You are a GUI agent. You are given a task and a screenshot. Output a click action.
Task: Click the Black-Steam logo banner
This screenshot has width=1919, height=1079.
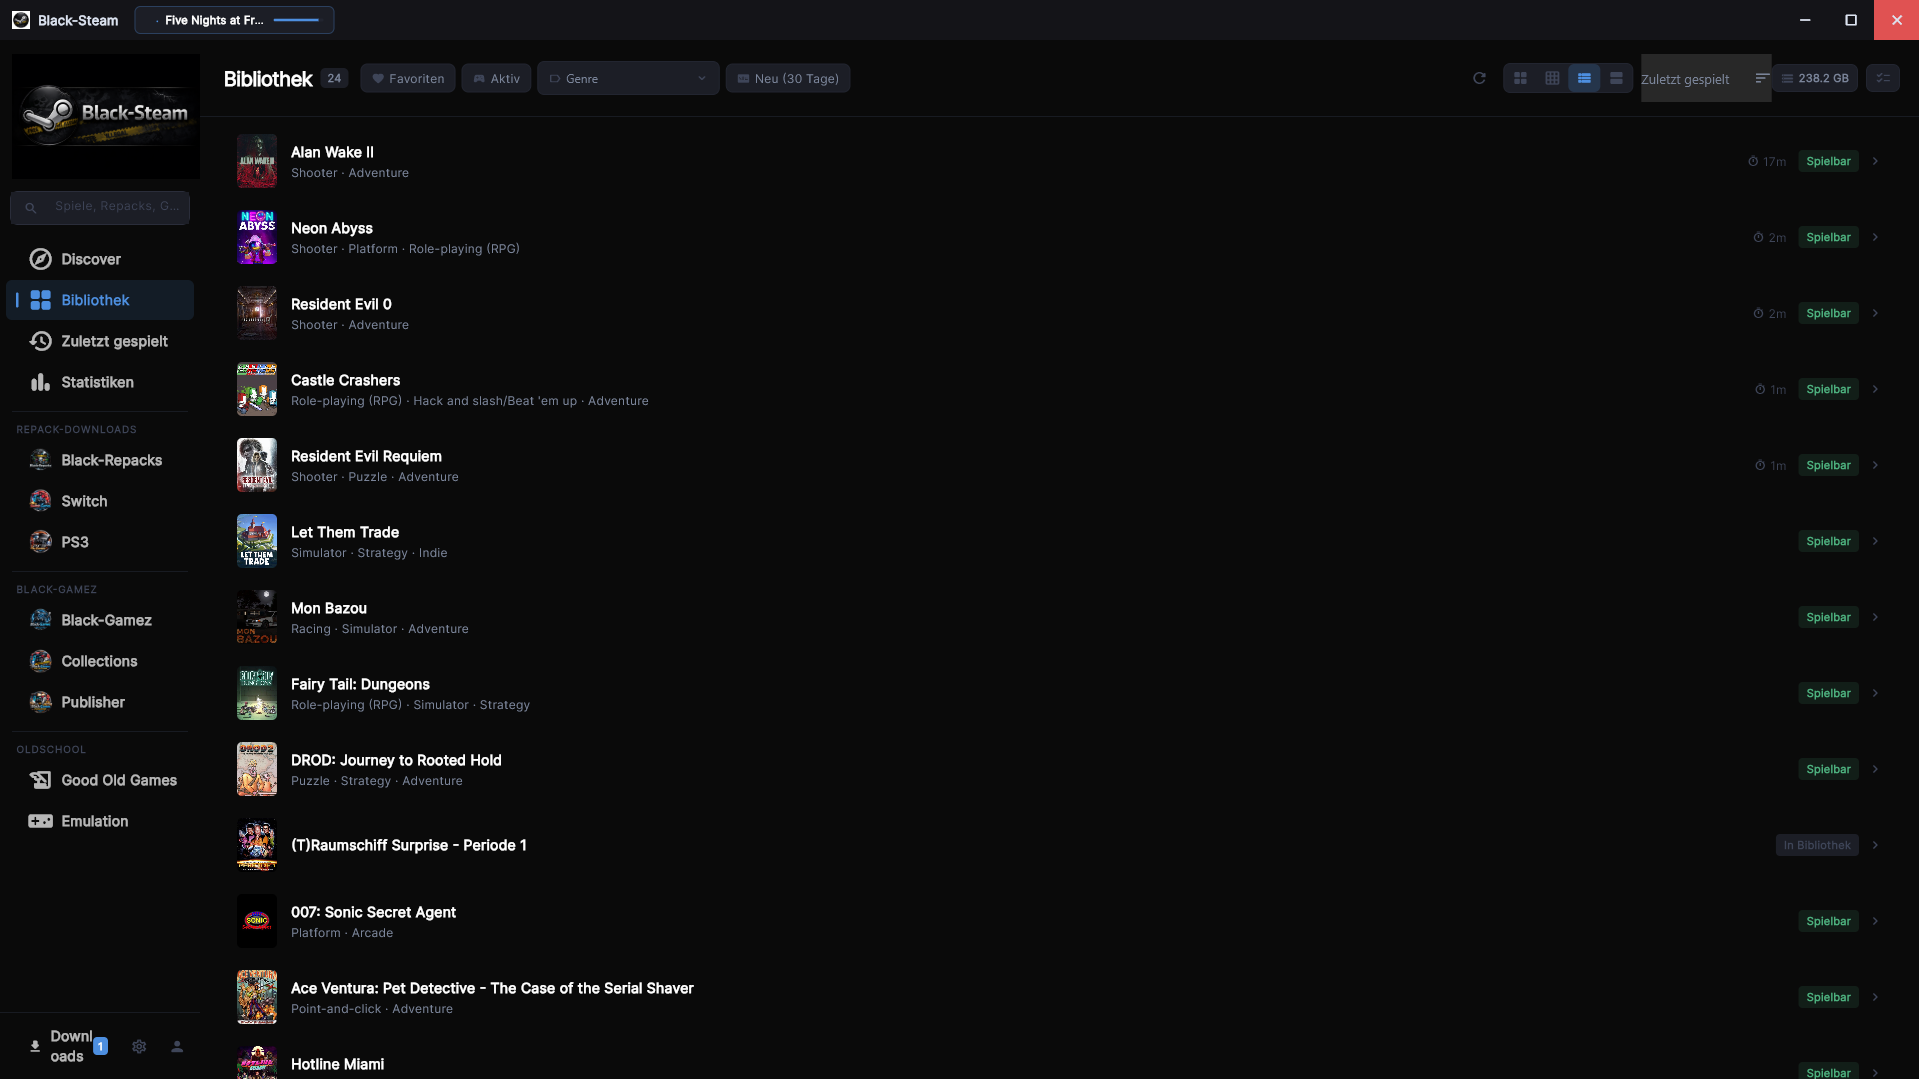point(106,117)
